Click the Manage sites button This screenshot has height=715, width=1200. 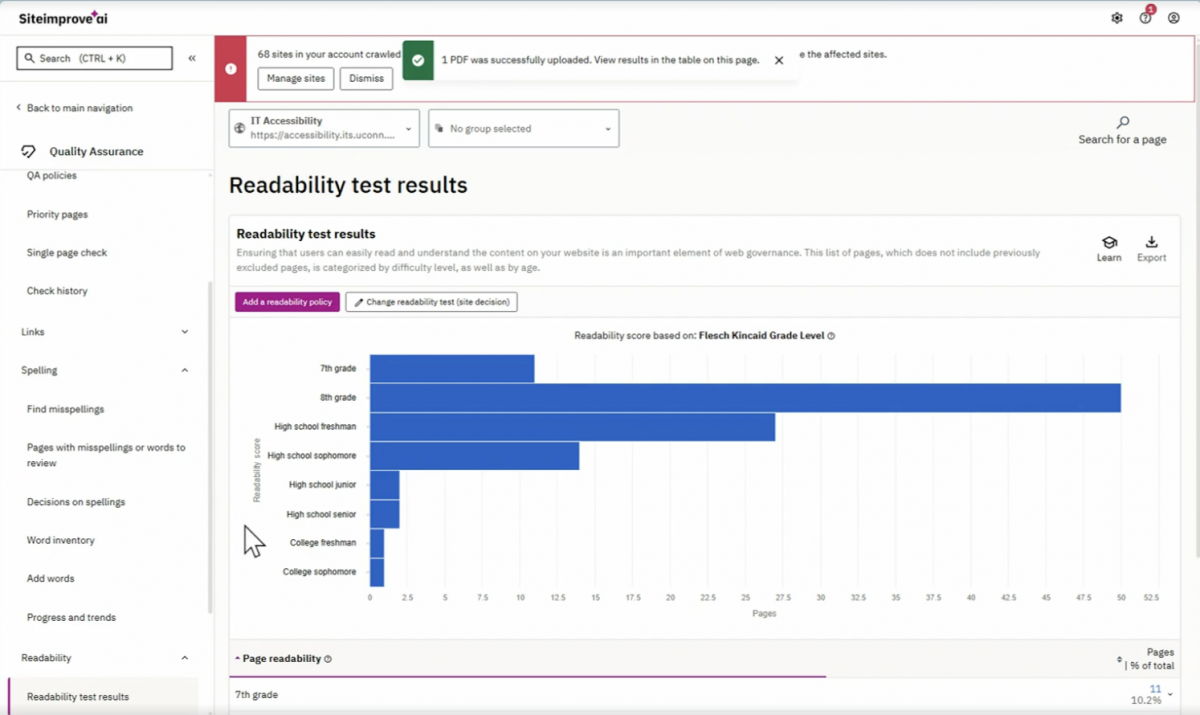296,78
